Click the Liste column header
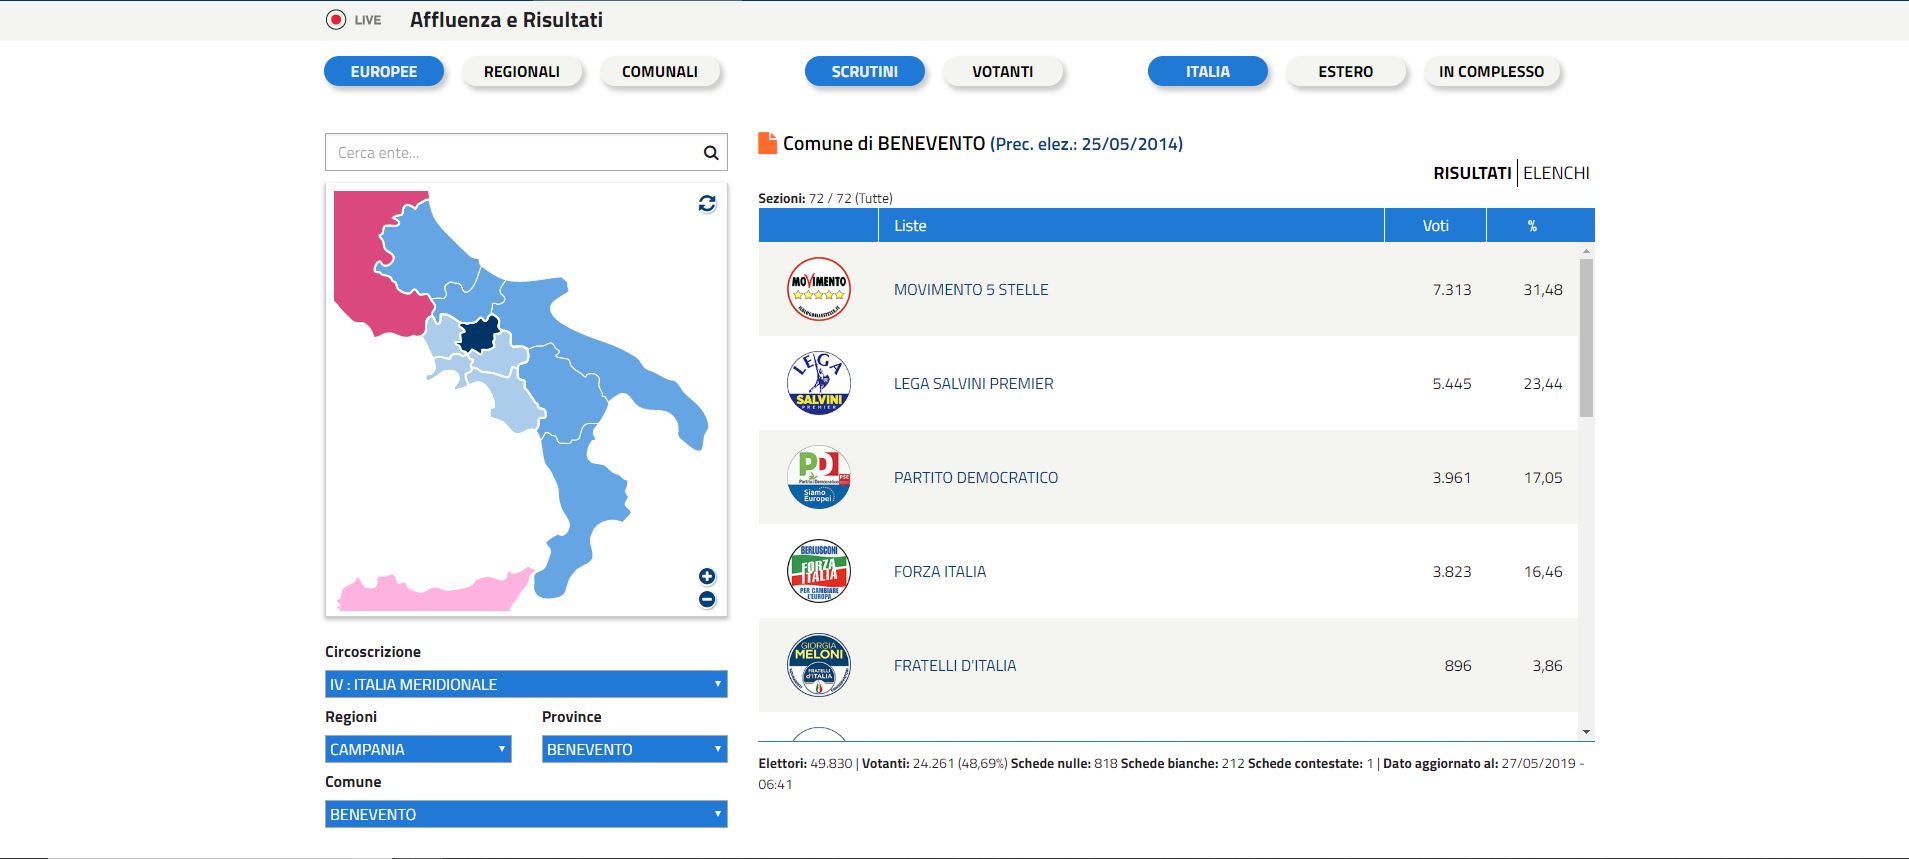The height and width of the screenshot is (859, 1909). tap(1131, 226)
